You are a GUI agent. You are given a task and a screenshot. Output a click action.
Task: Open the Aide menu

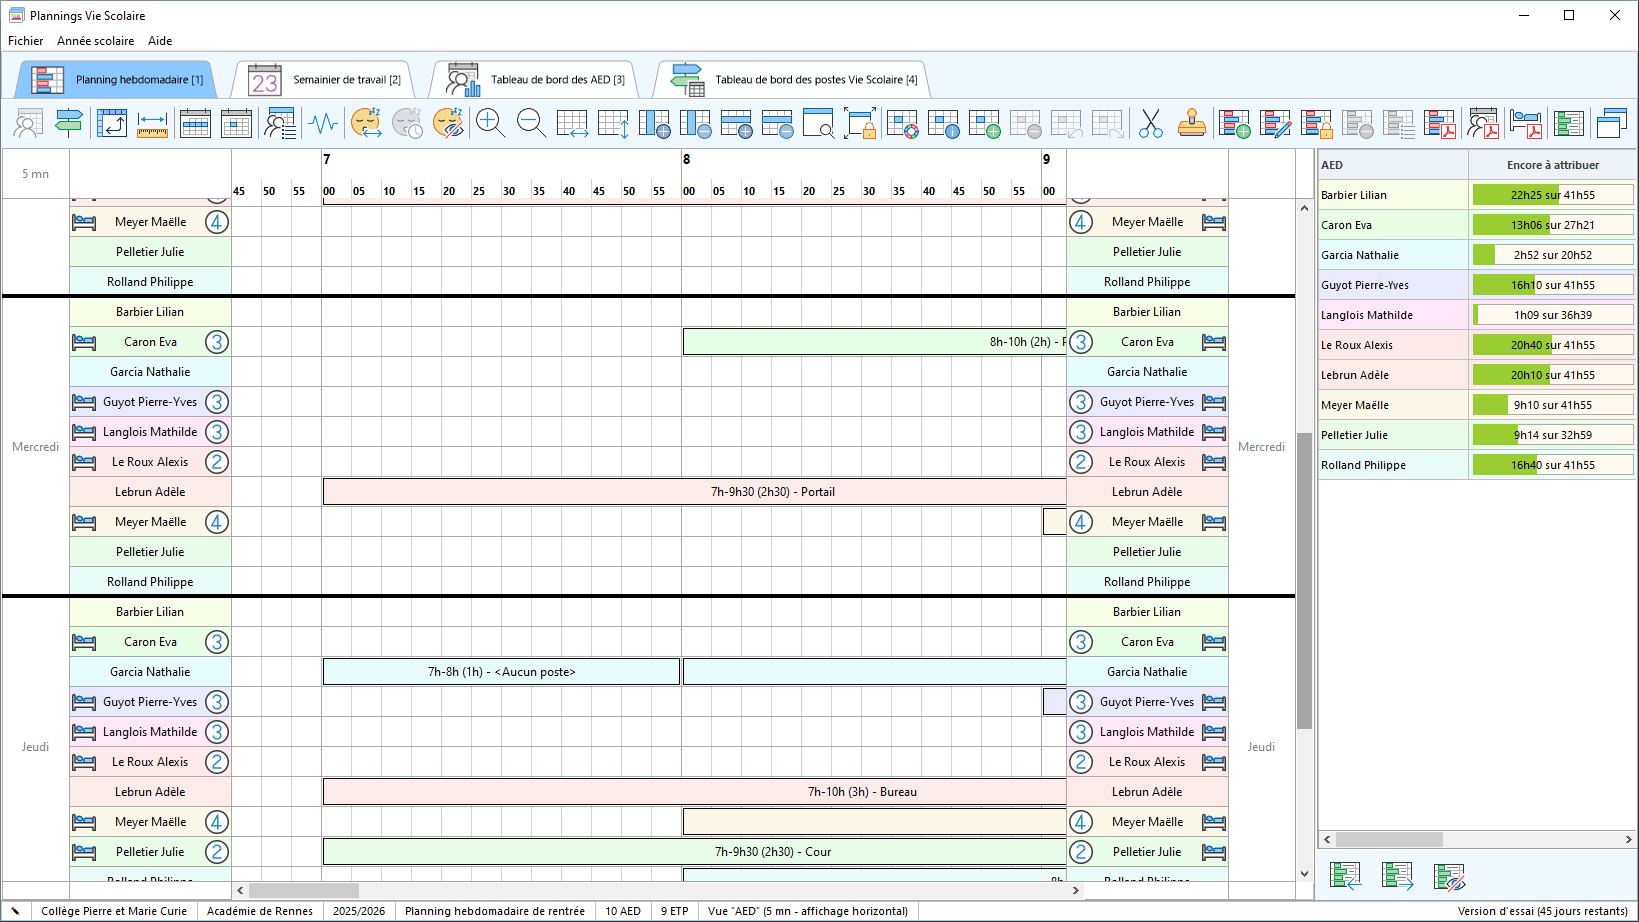coord(160,41)
